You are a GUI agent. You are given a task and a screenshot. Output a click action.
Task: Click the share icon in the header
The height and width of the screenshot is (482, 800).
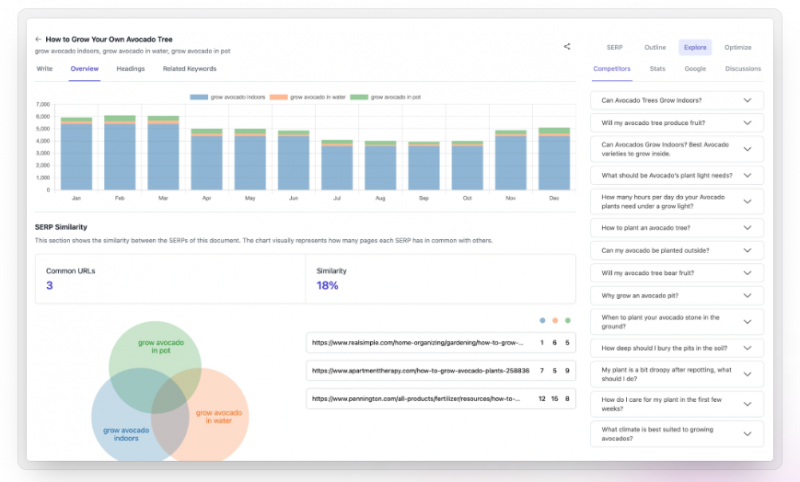567,46
